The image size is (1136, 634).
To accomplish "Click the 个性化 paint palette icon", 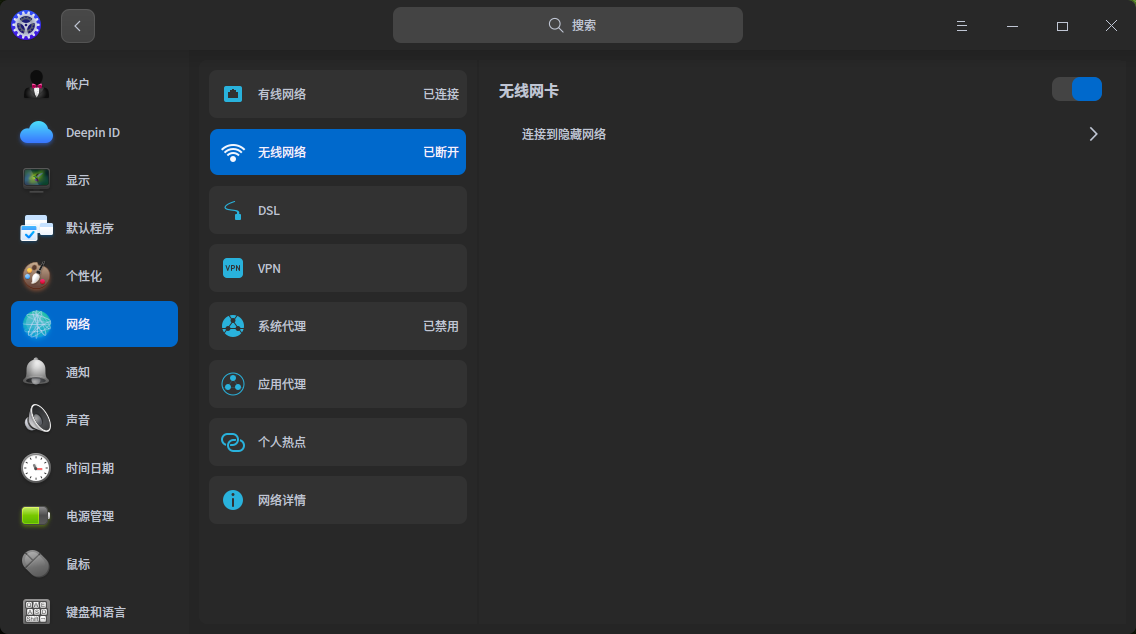I will coord(36,276).
